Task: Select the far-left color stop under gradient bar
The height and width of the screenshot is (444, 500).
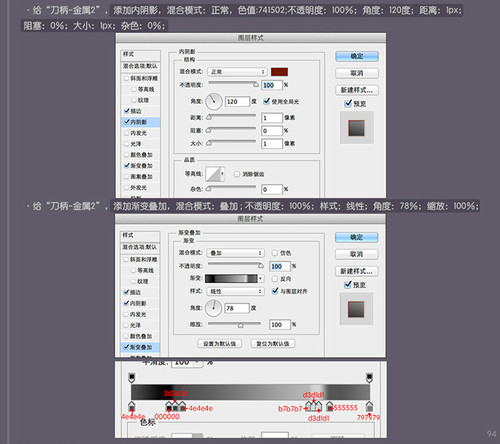Action: tap(132, 406)
